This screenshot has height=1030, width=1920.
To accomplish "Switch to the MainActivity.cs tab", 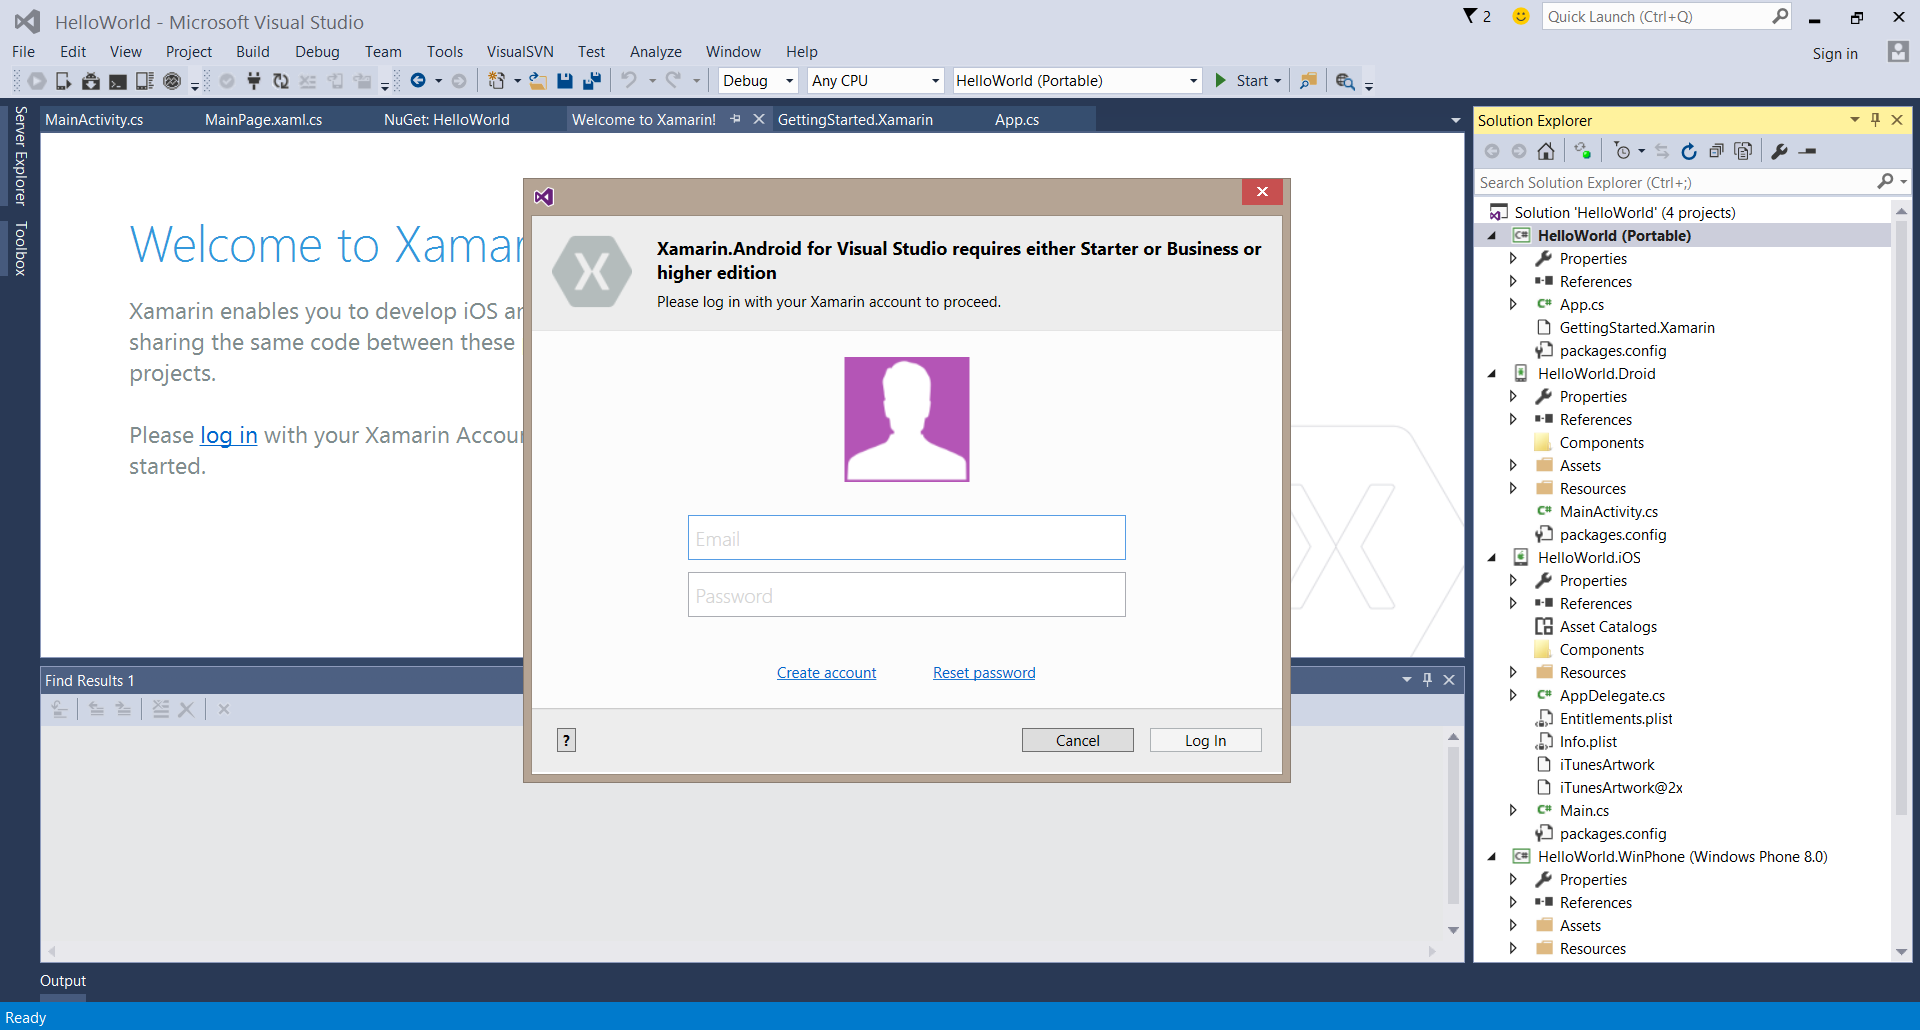I will point(94,120).
